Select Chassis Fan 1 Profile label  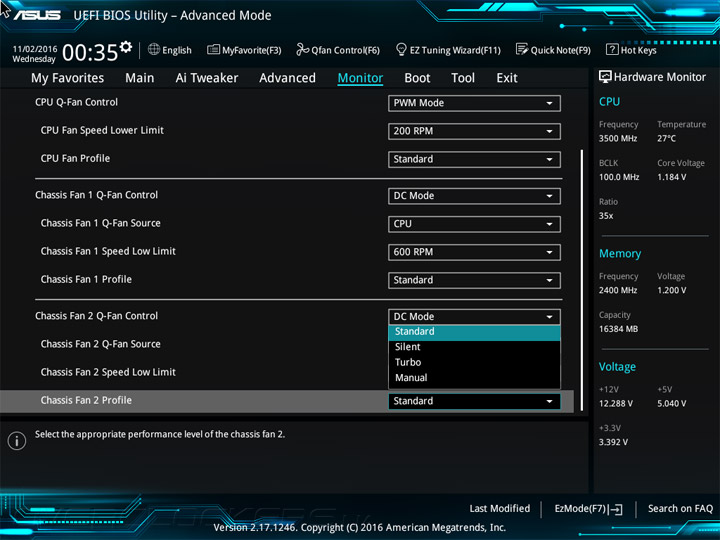(86, 279)
